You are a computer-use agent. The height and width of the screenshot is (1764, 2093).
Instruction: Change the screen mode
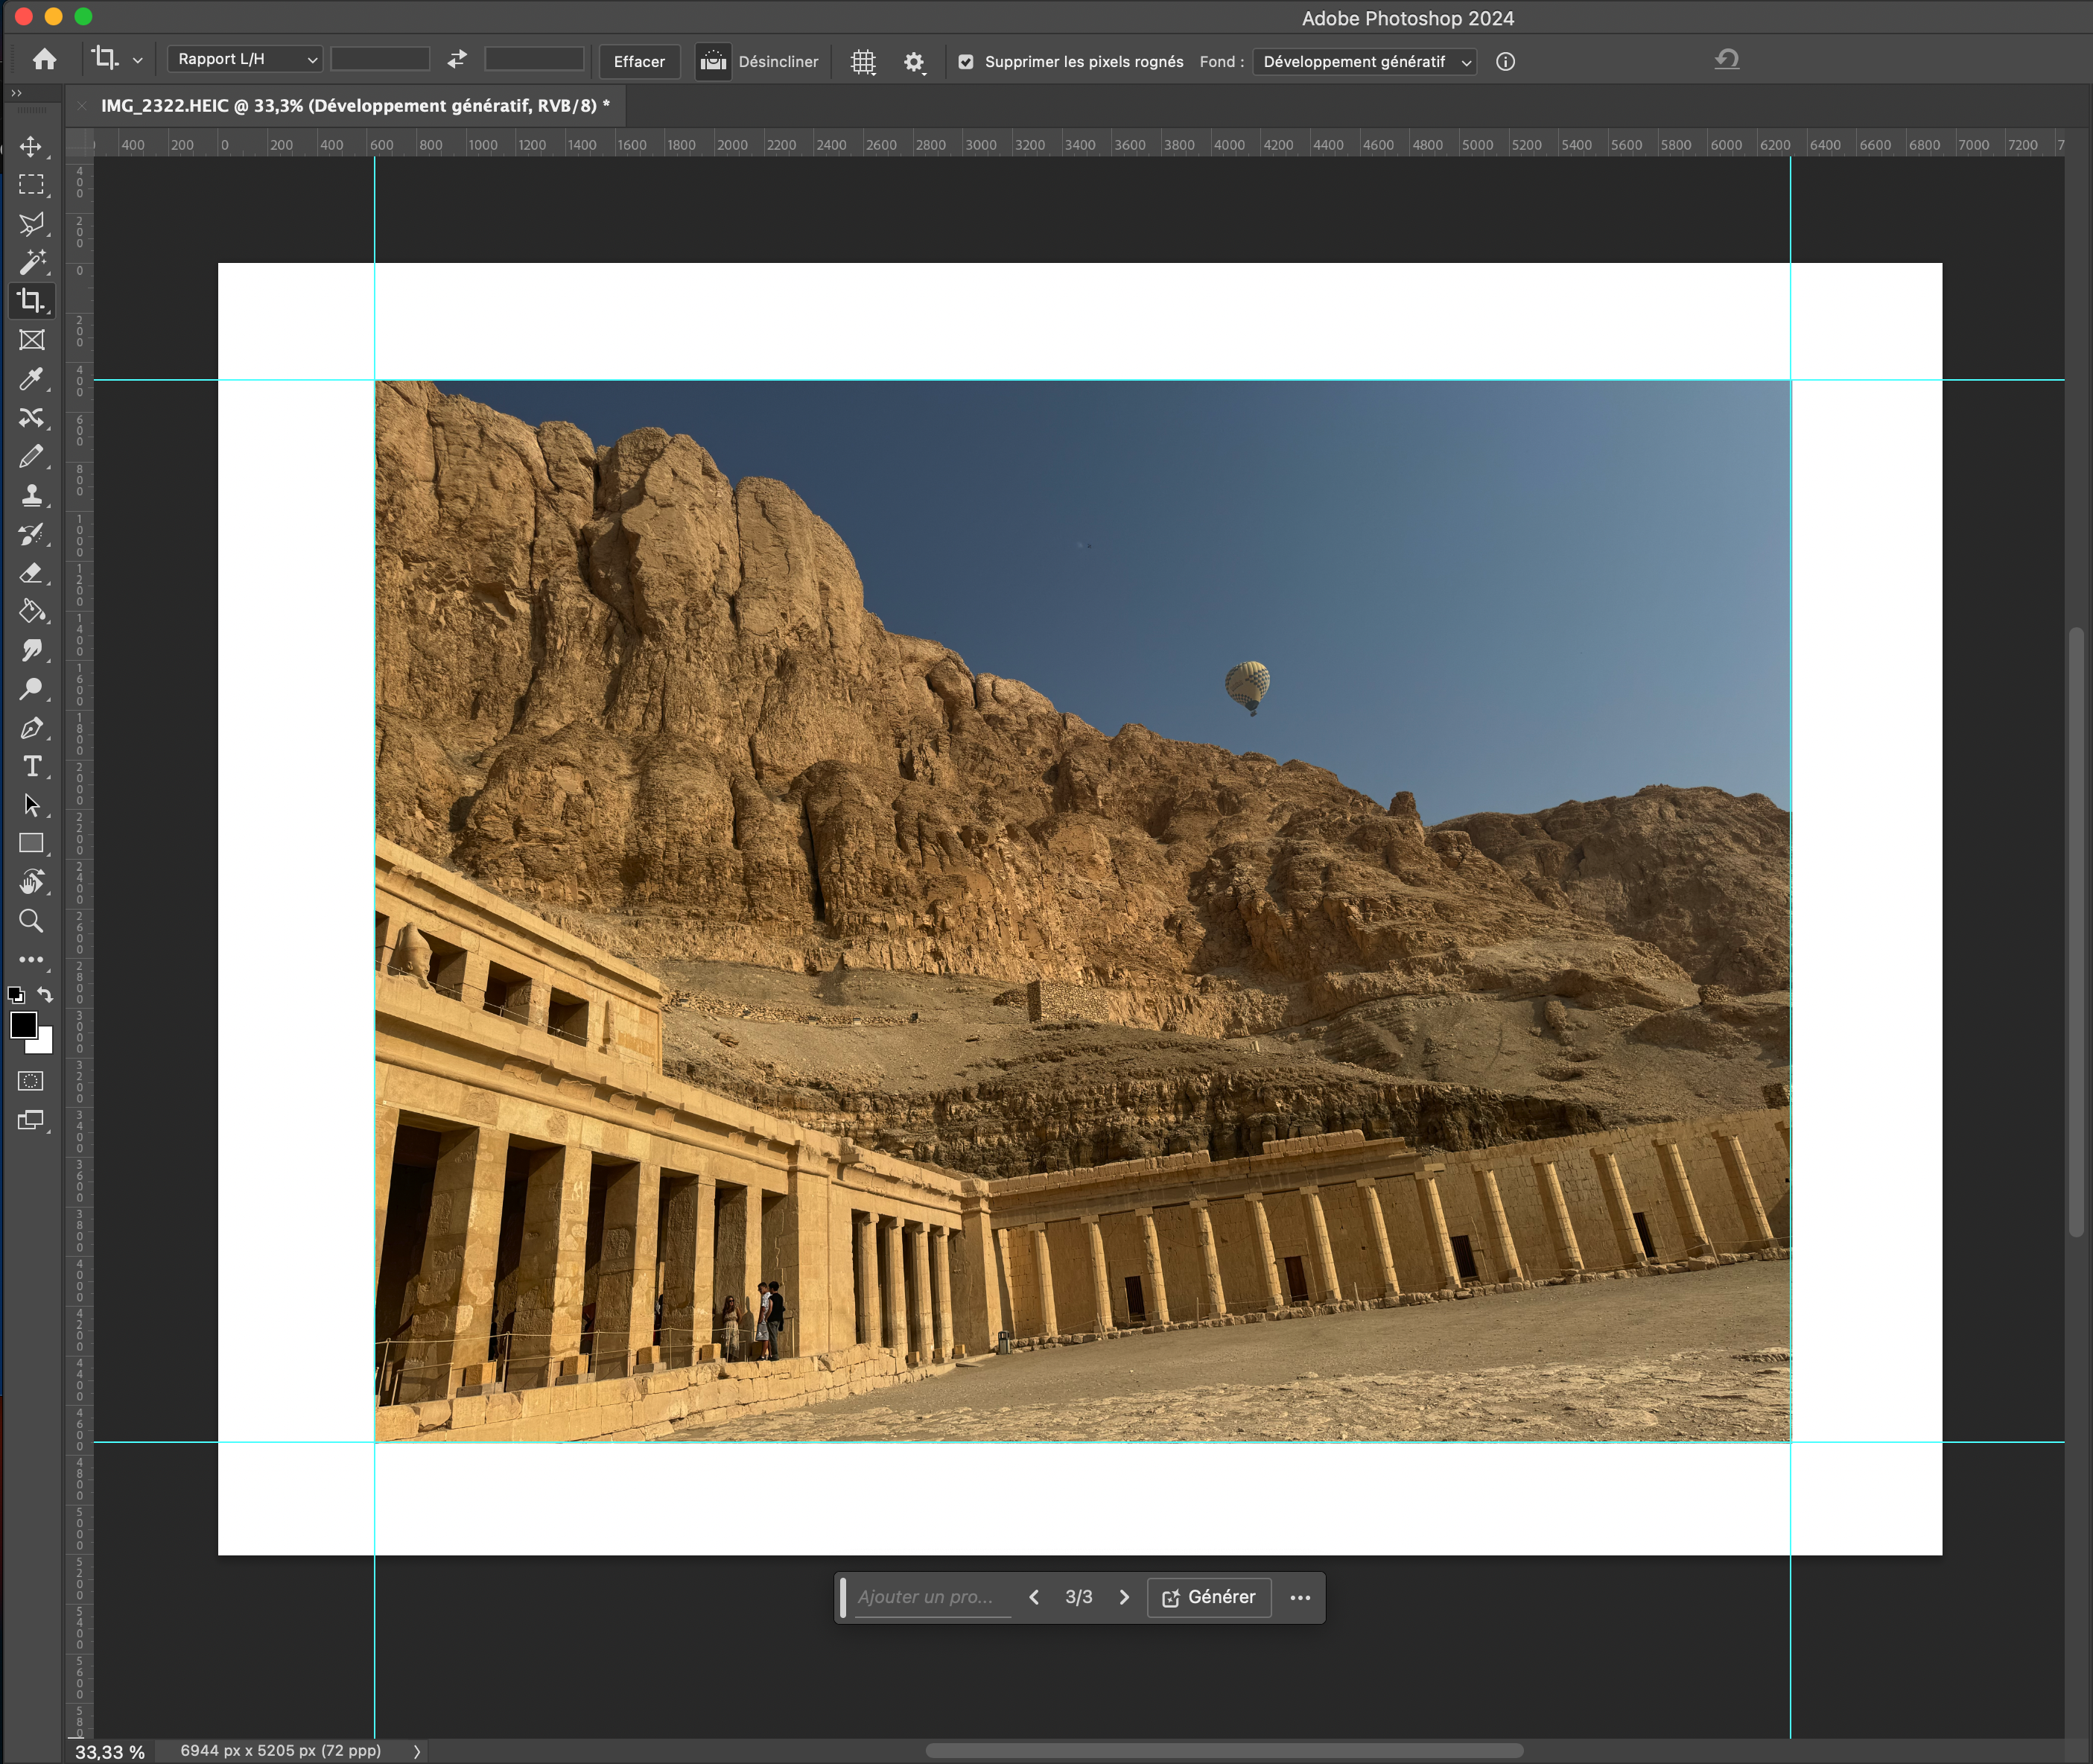click(31, 1121)
